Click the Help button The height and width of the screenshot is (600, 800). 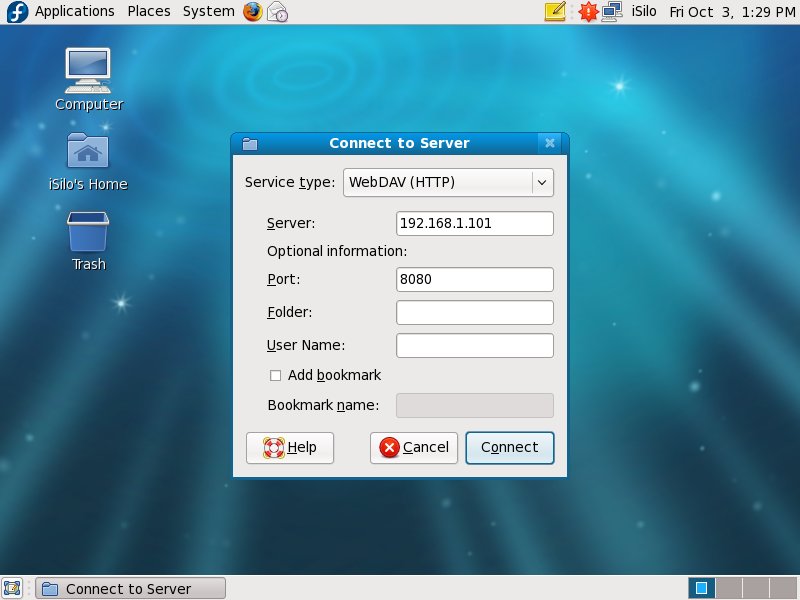click(x=290, y=447)
